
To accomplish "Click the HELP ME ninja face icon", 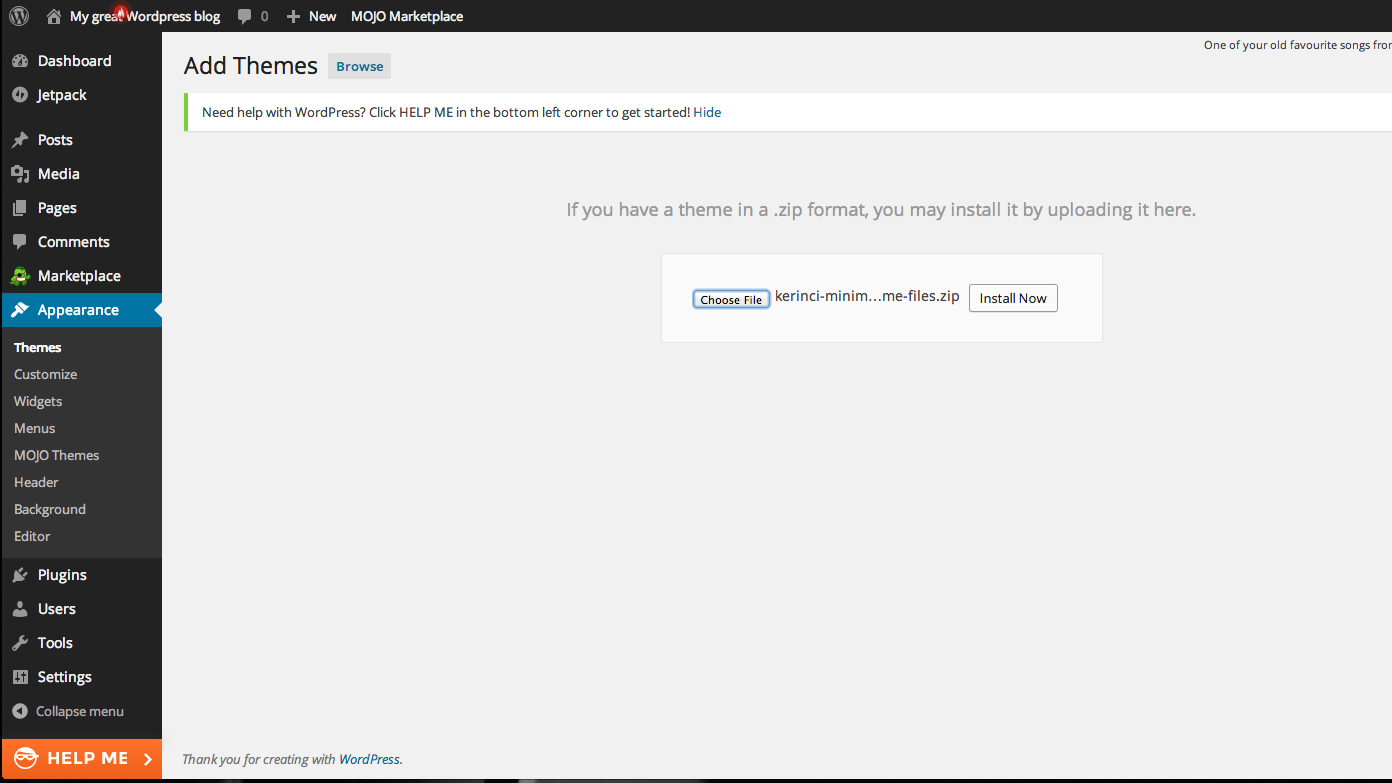I will point(27,759).
